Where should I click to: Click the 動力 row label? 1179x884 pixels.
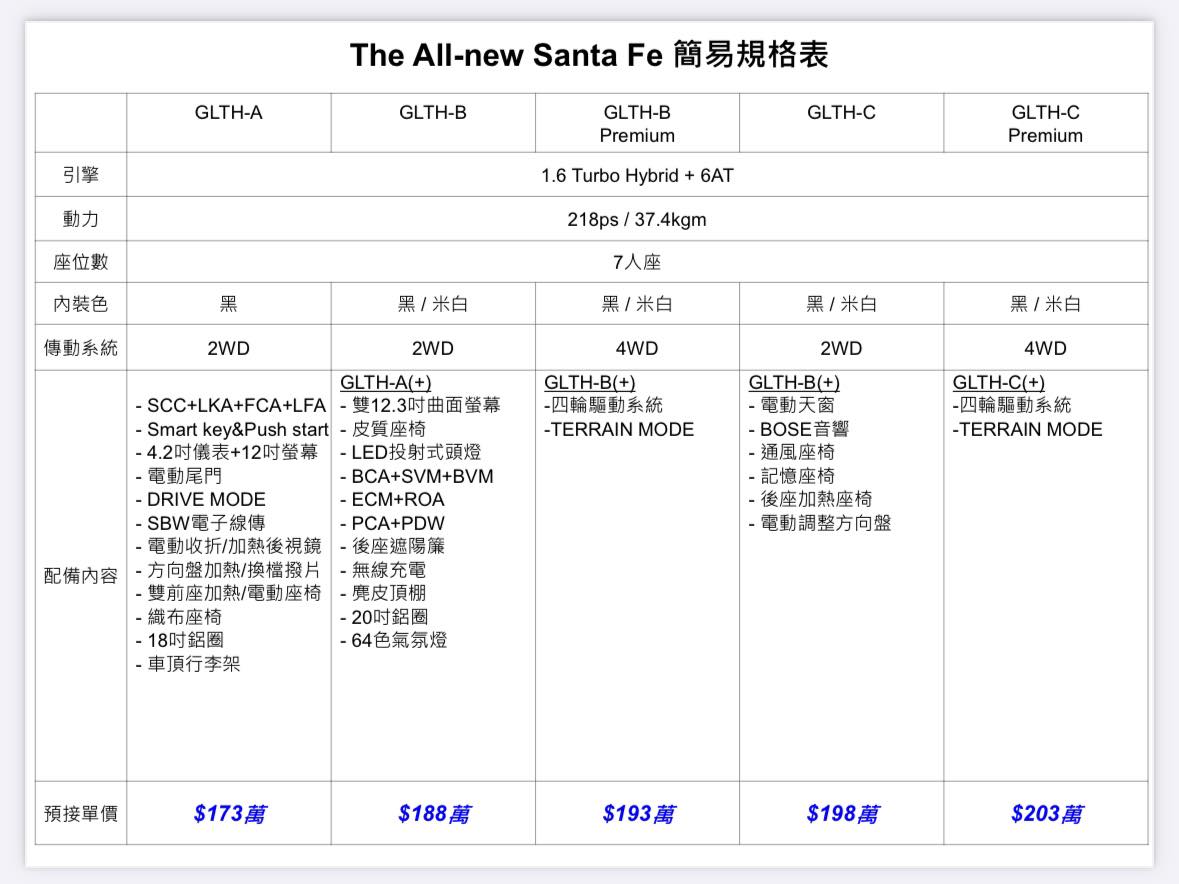80,219
